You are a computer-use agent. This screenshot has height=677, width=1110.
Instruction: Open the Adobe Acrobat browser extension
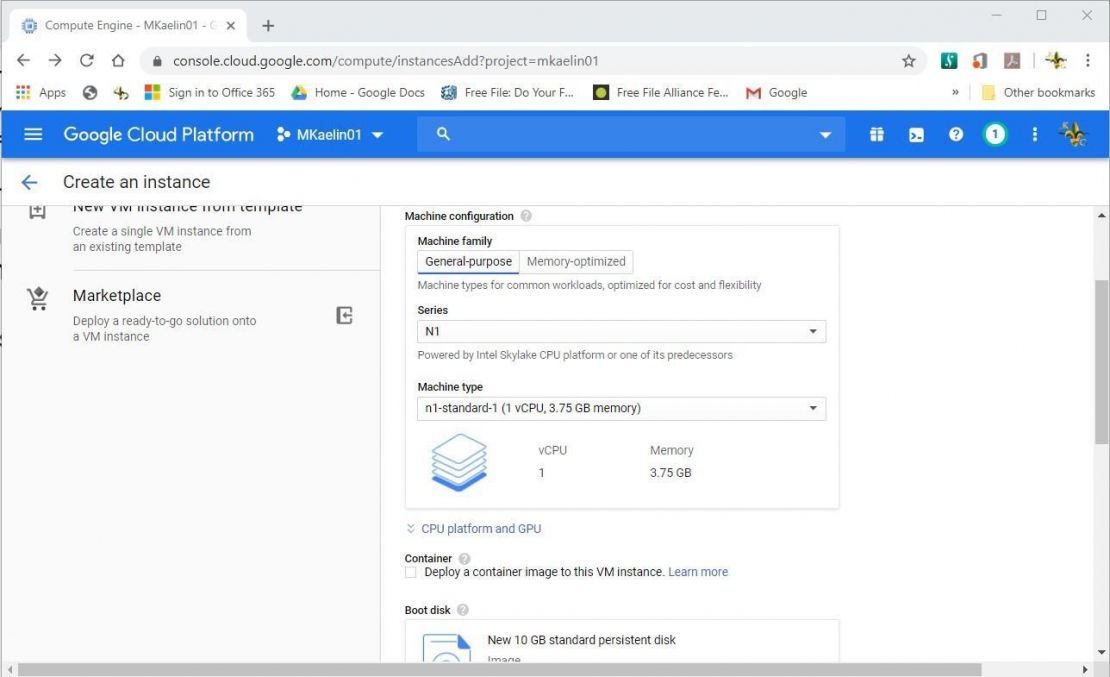[x=1012, y=60]
